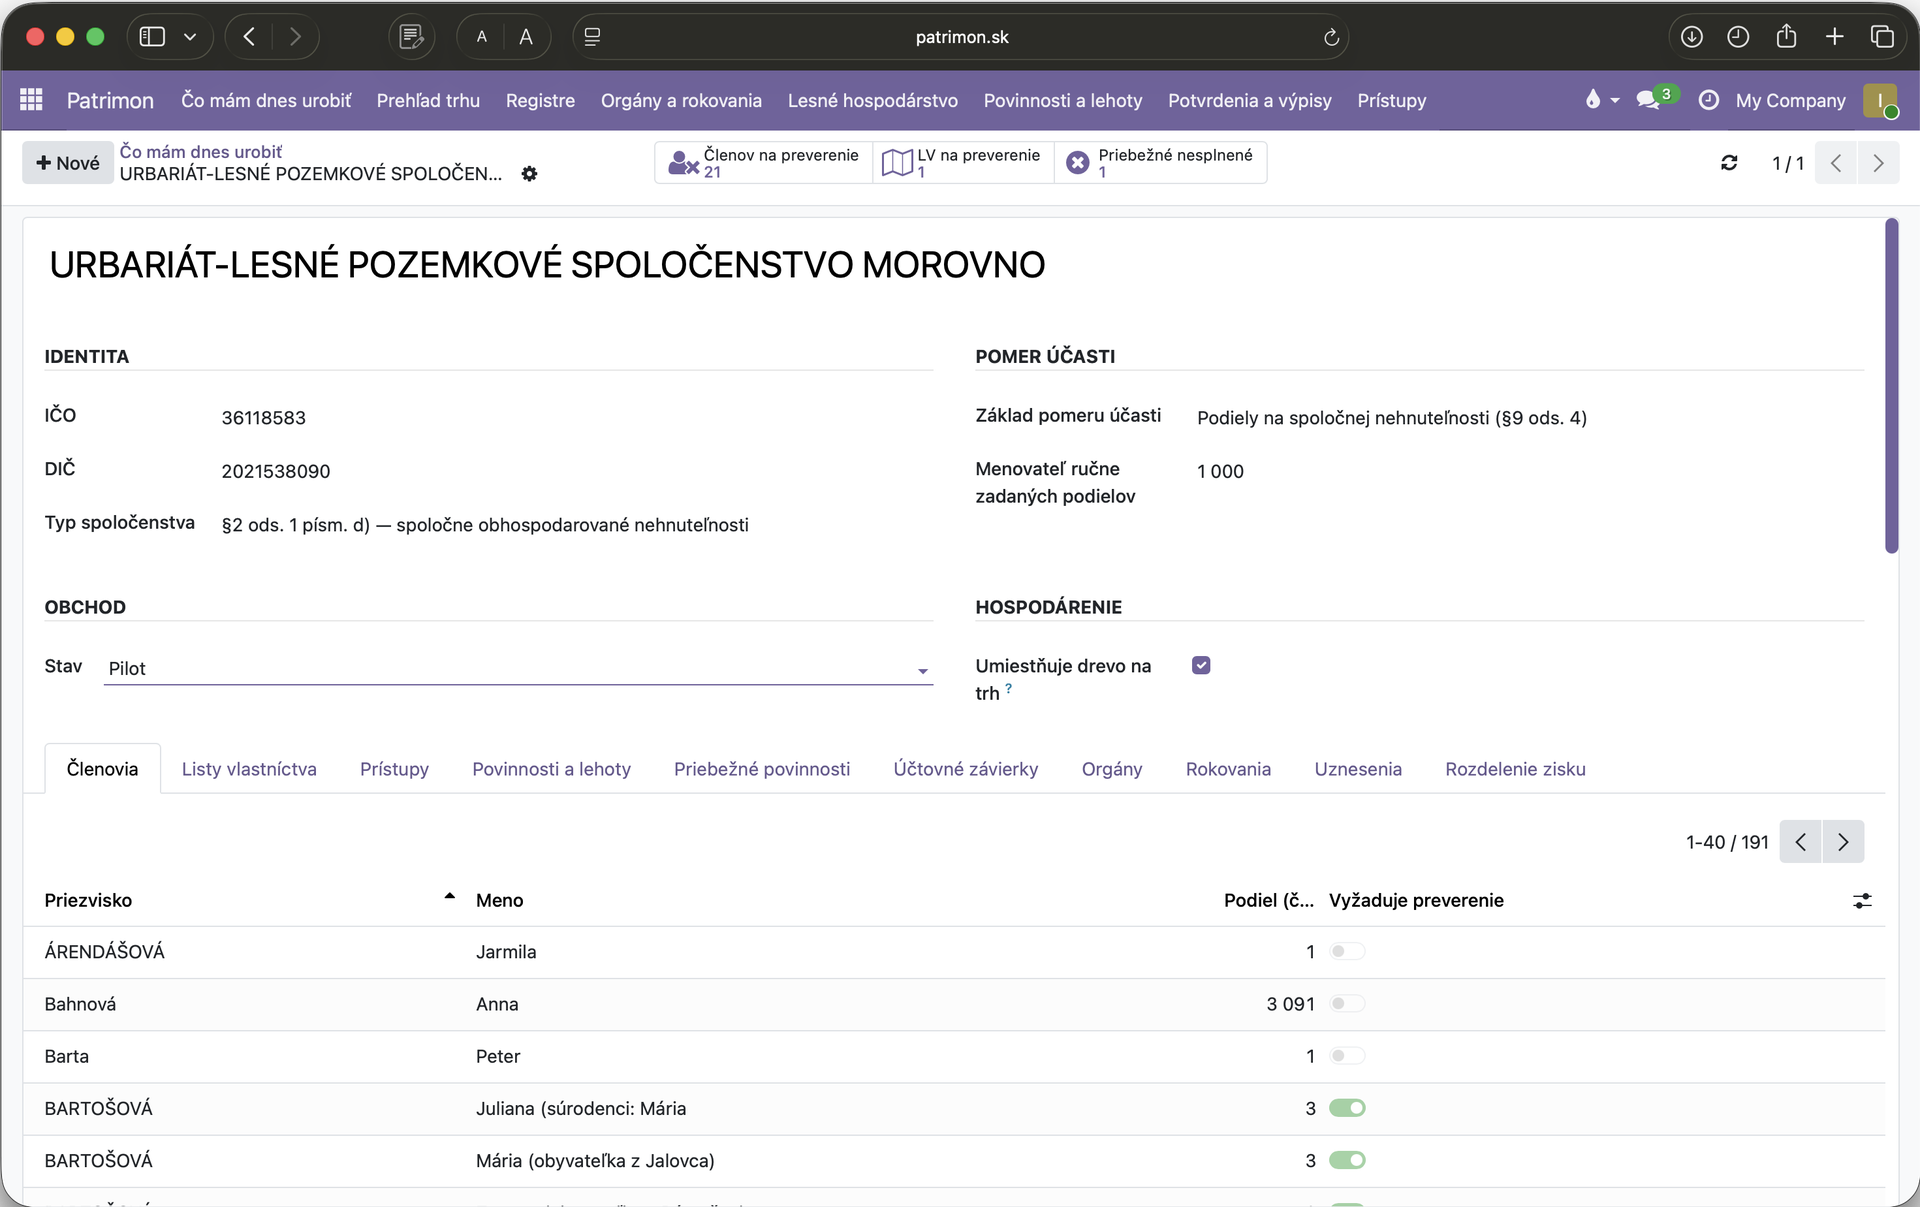Open LV na preverenie map button

[x=963, y=162]
